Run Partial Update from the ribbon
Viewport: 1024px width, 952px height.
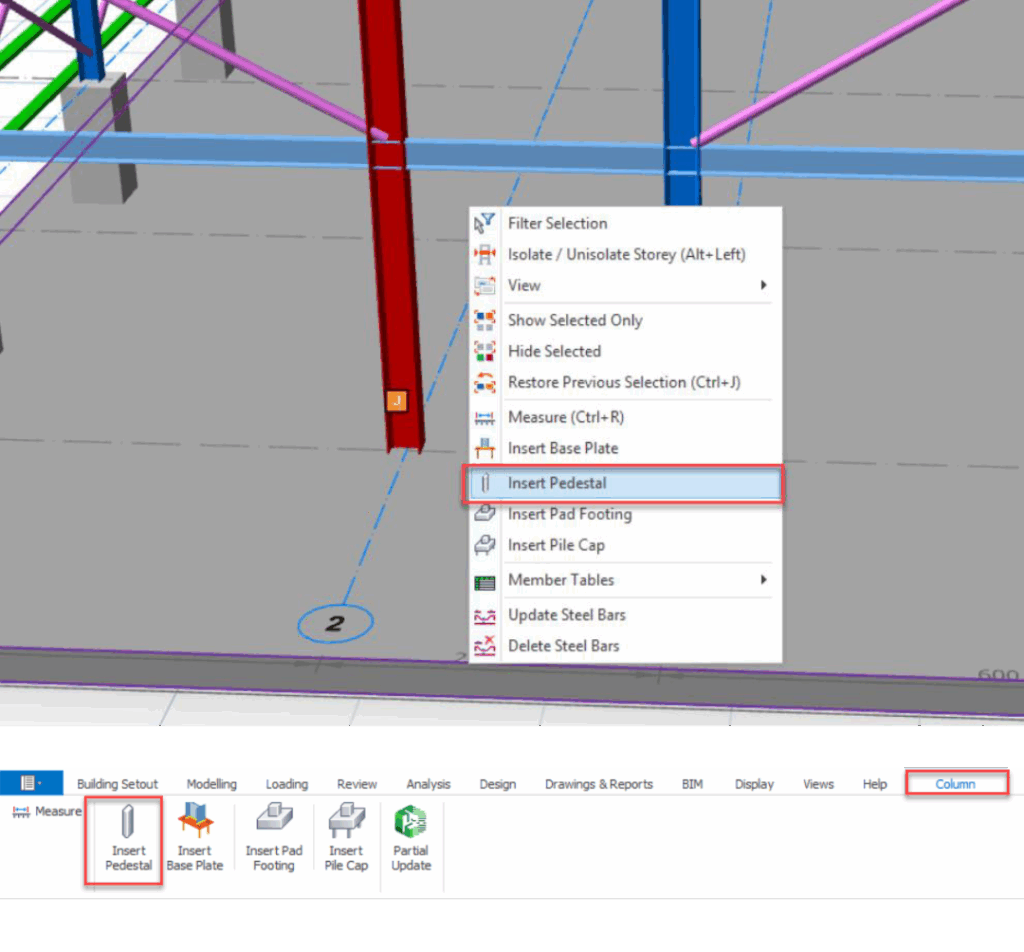411,838
